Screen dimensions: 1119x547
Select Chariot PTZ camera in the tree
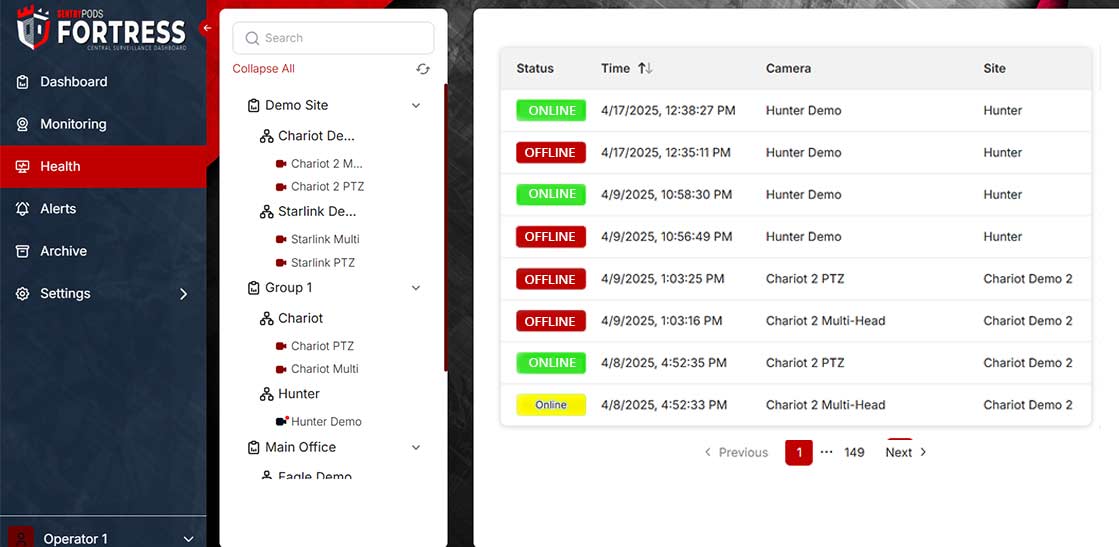click(322, 346)
